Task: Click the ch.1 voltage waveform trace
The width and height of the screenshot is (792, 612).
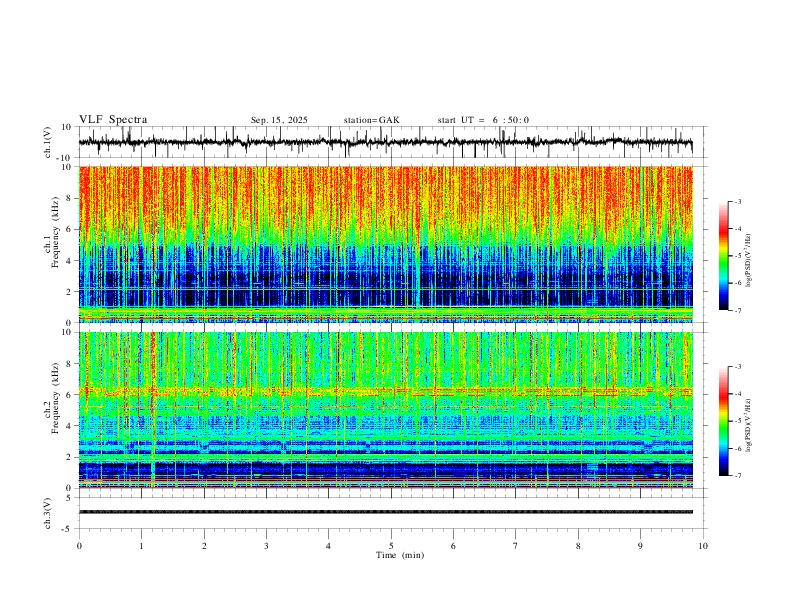Action: pyautogui.click(x=385, y=142)
